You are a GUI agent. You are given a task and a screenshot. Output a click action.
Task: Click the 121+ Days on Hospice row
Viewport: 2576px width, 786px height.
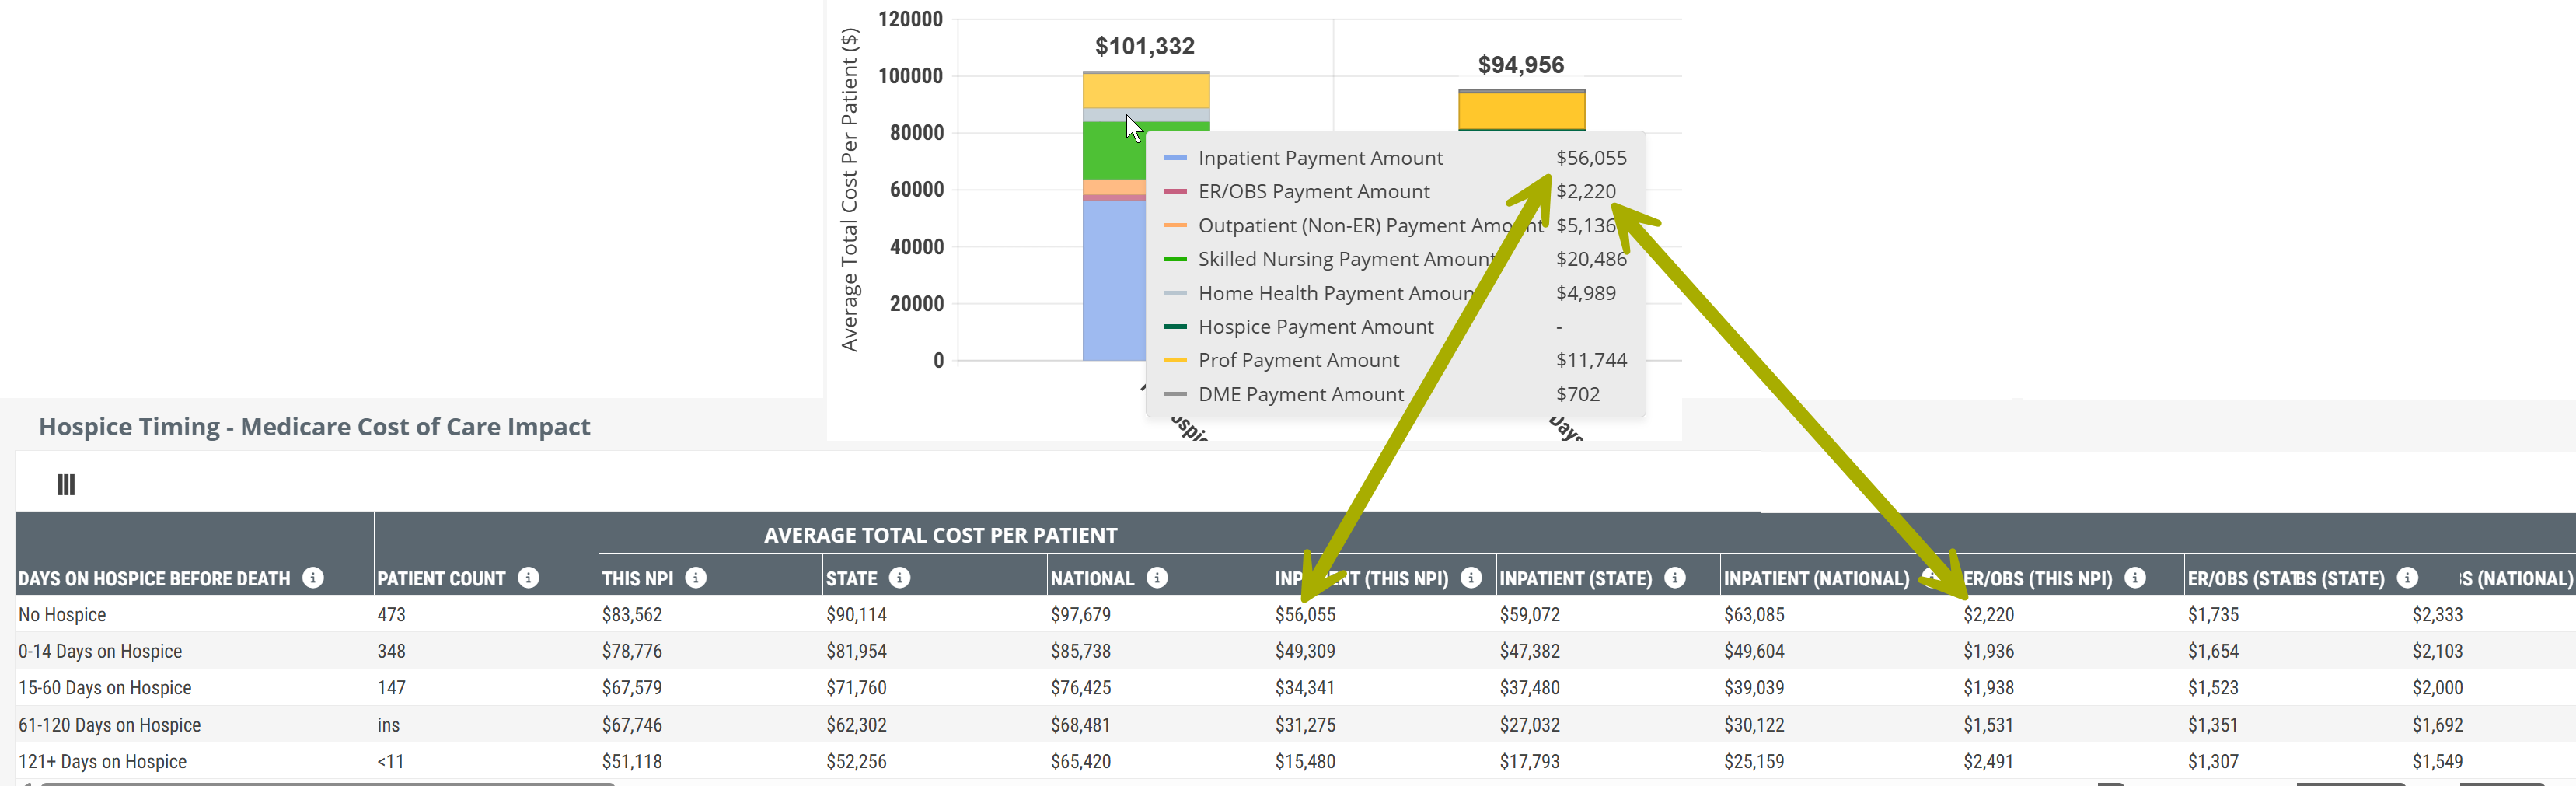coord(102,762)
